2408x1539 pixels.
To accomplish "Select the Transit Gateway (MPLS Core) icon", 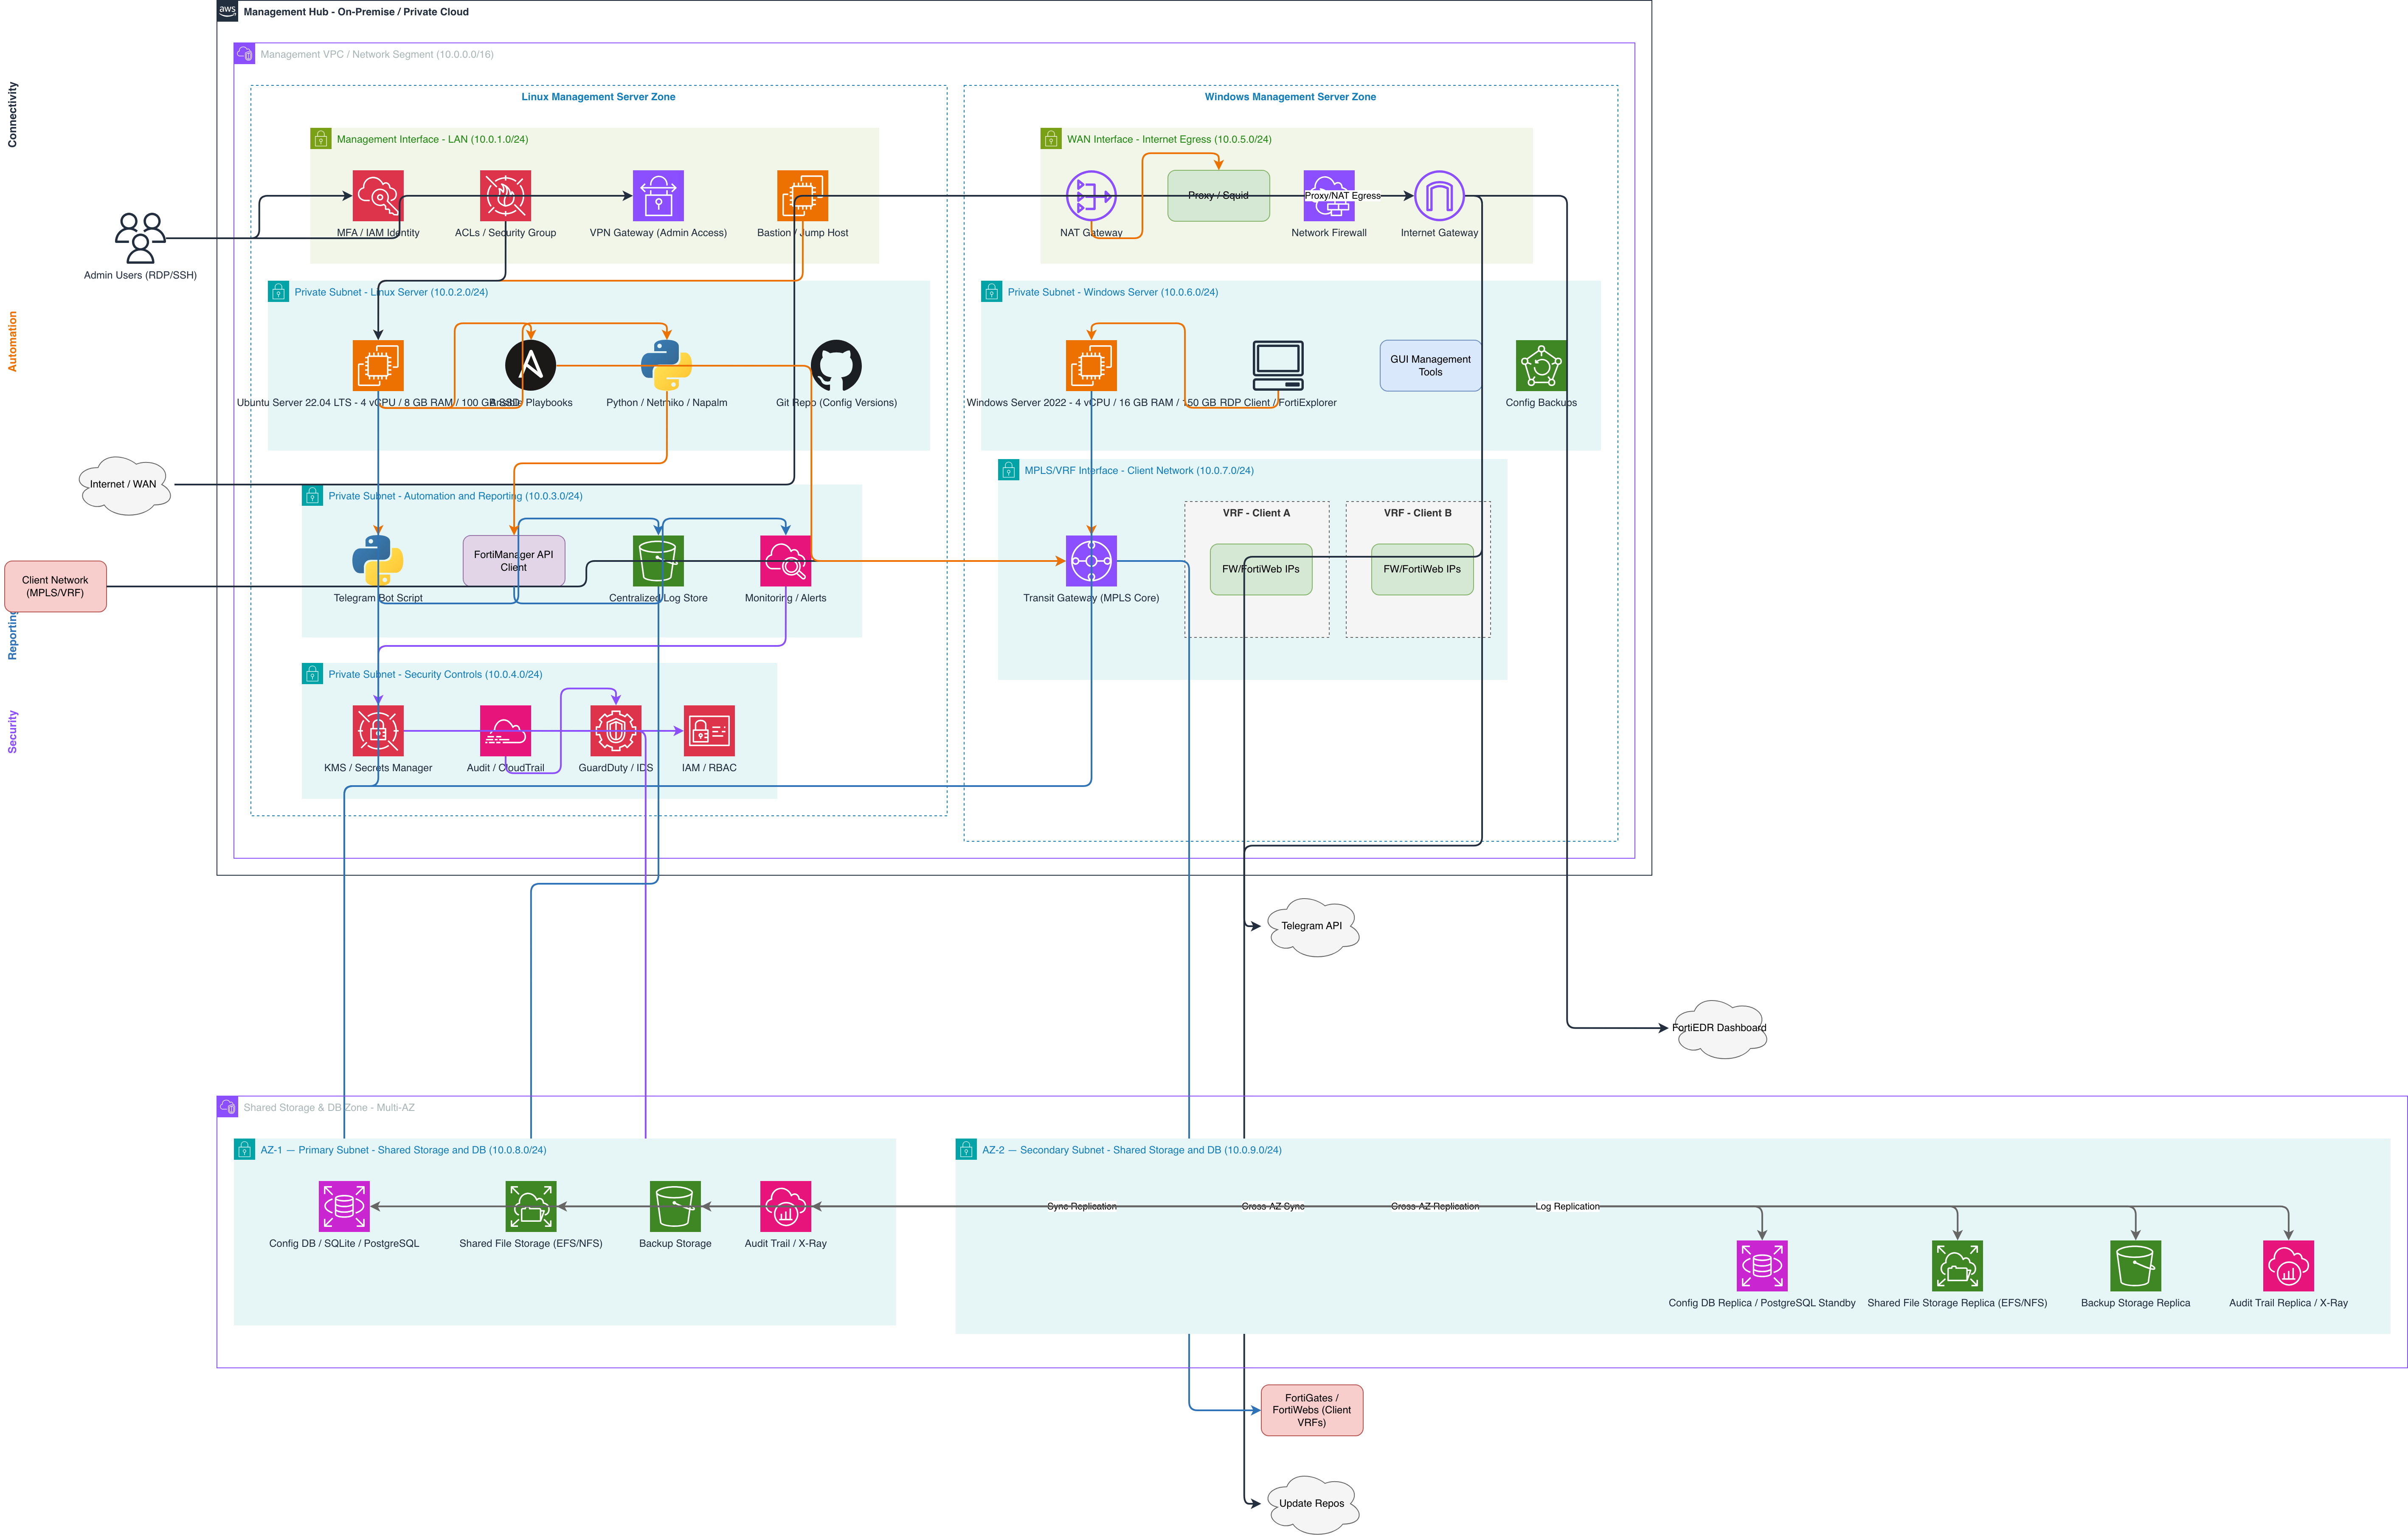I will click(x=1091, y=561).
